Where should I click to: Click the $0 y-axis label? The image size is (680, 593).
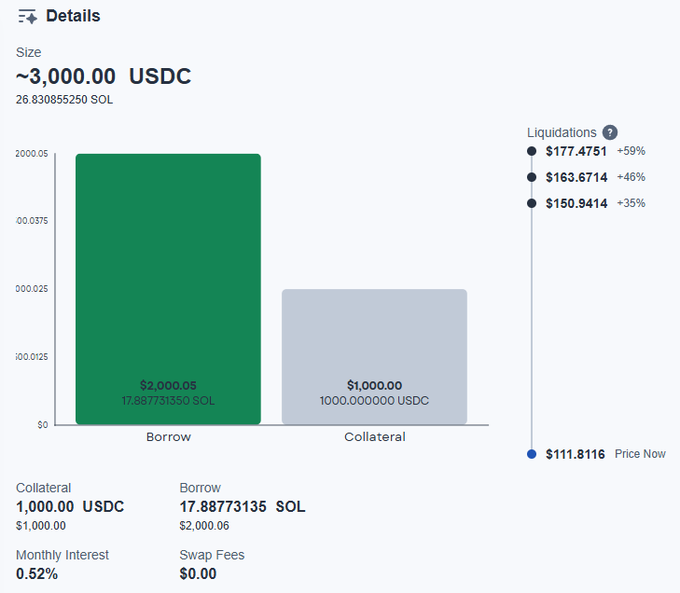coord(42,425)
